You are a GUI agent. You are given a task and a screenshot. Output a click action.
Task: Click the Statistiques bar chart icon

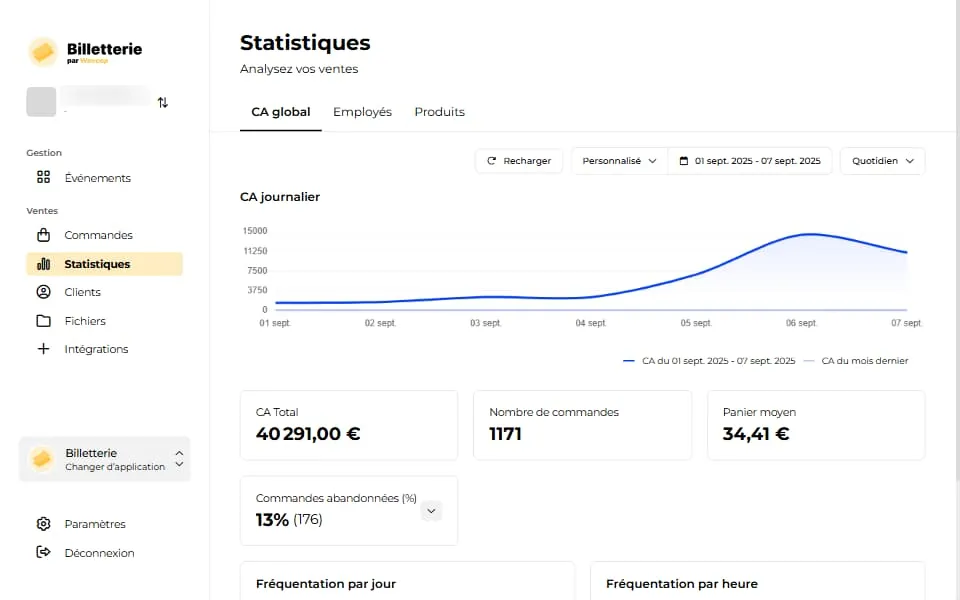click(x=43, y=264)
